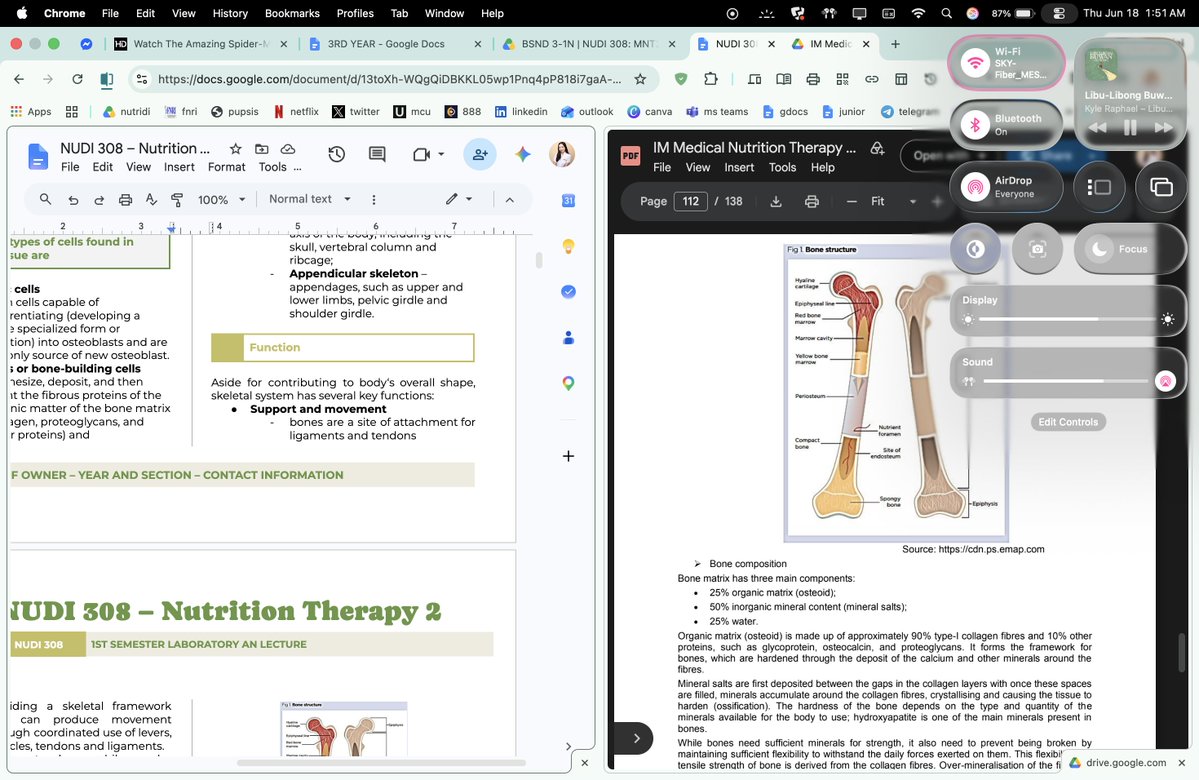Open Contacts in Docs side panel
Screen dimensions: 1199x780
click(568, 337)
